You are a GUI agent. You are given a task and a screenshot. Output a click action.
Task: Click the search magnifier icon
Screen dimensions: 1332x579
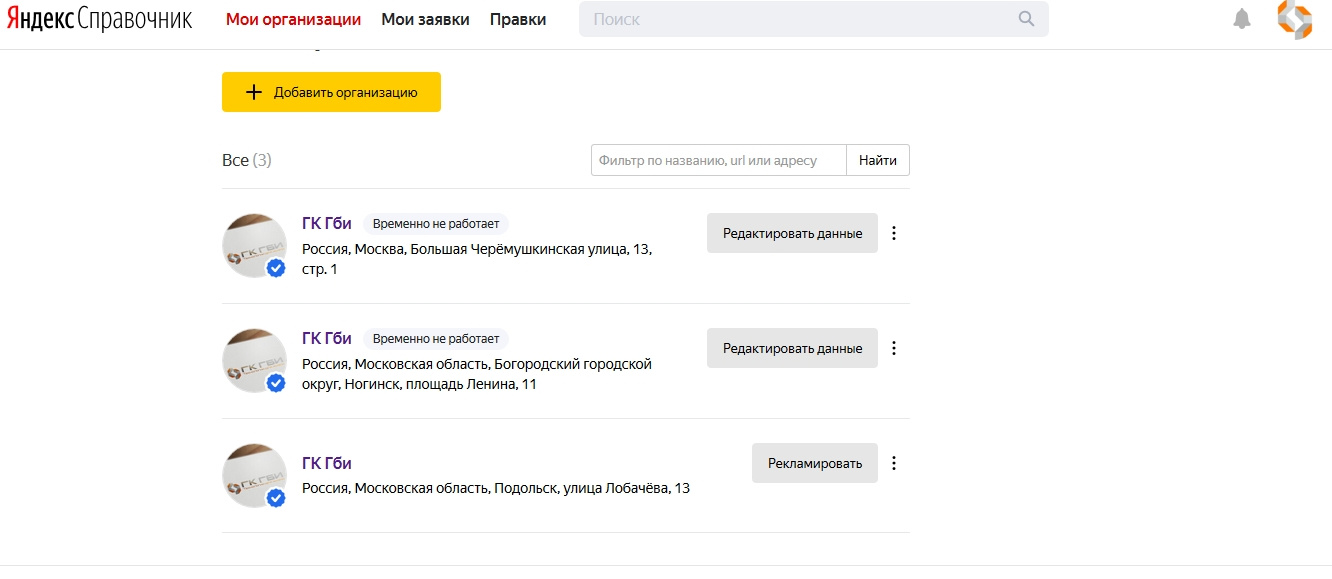(x=1026, y=19)
